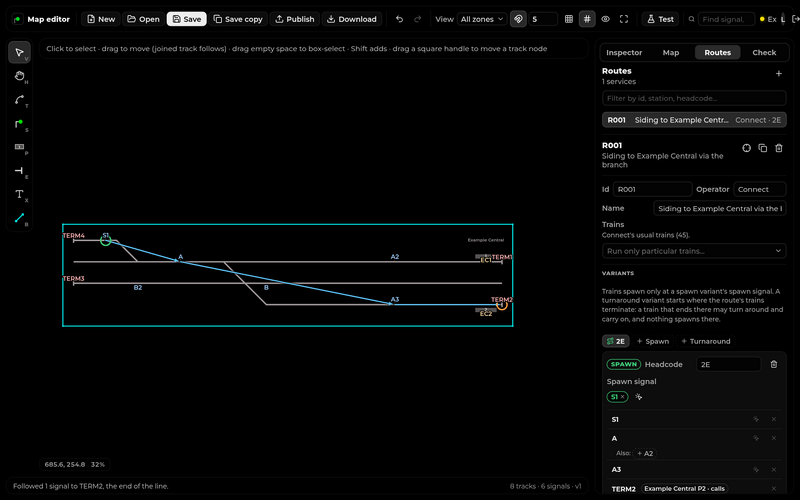This screenshot has height=500, width=800.
Task: Click the pick icon in the S1 row
Action: 756,419
